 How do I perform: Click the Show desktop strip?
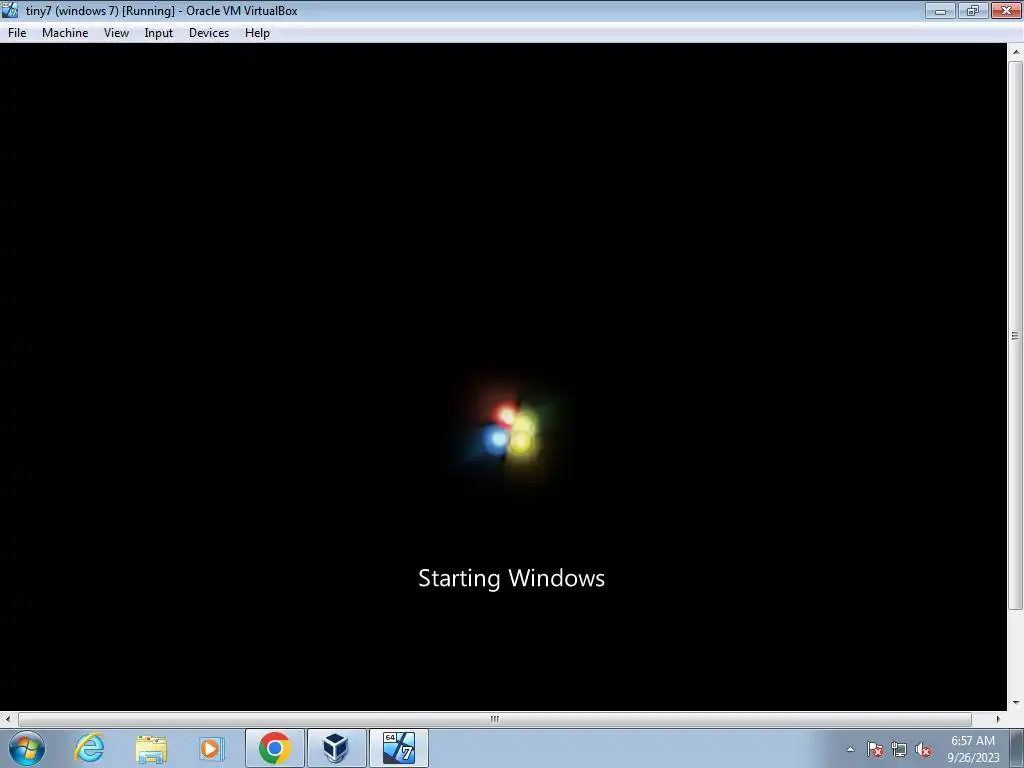[1017, 748]
